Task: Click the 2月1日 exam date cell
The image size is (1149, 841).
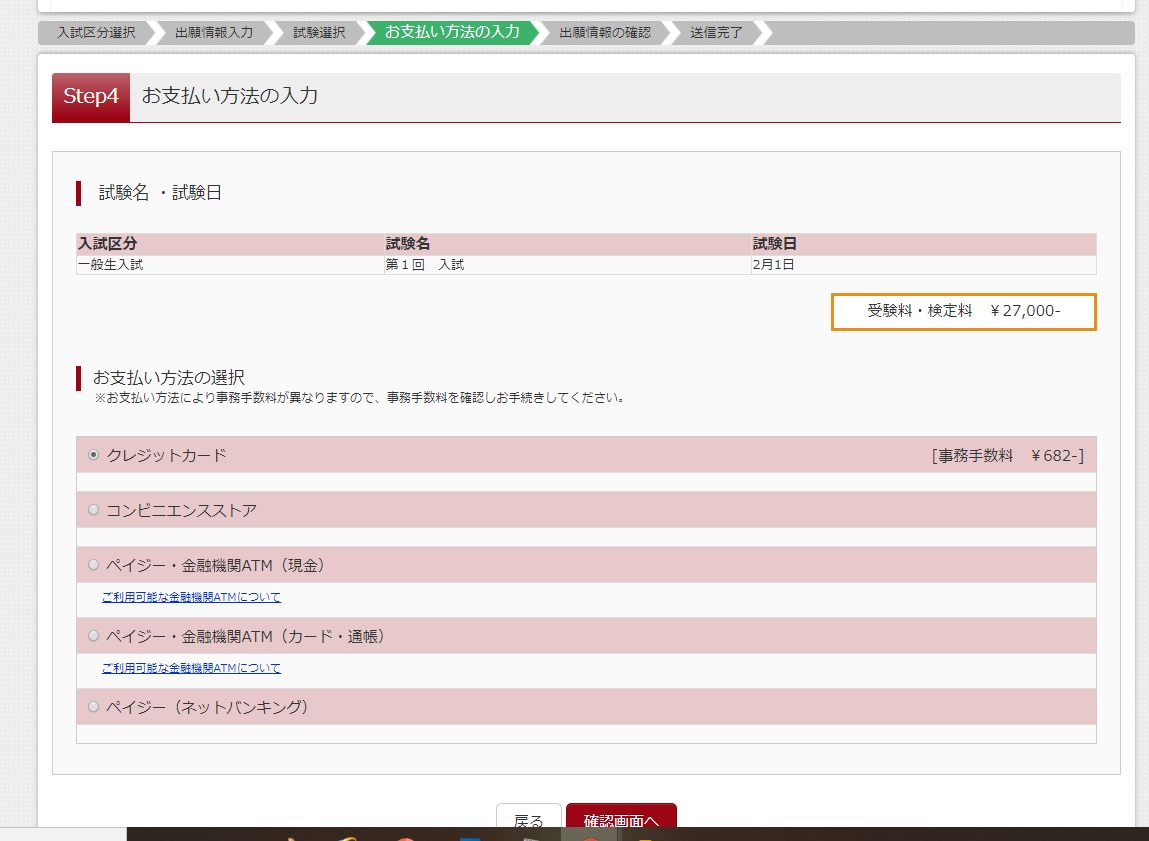Action: click(924, 264)
